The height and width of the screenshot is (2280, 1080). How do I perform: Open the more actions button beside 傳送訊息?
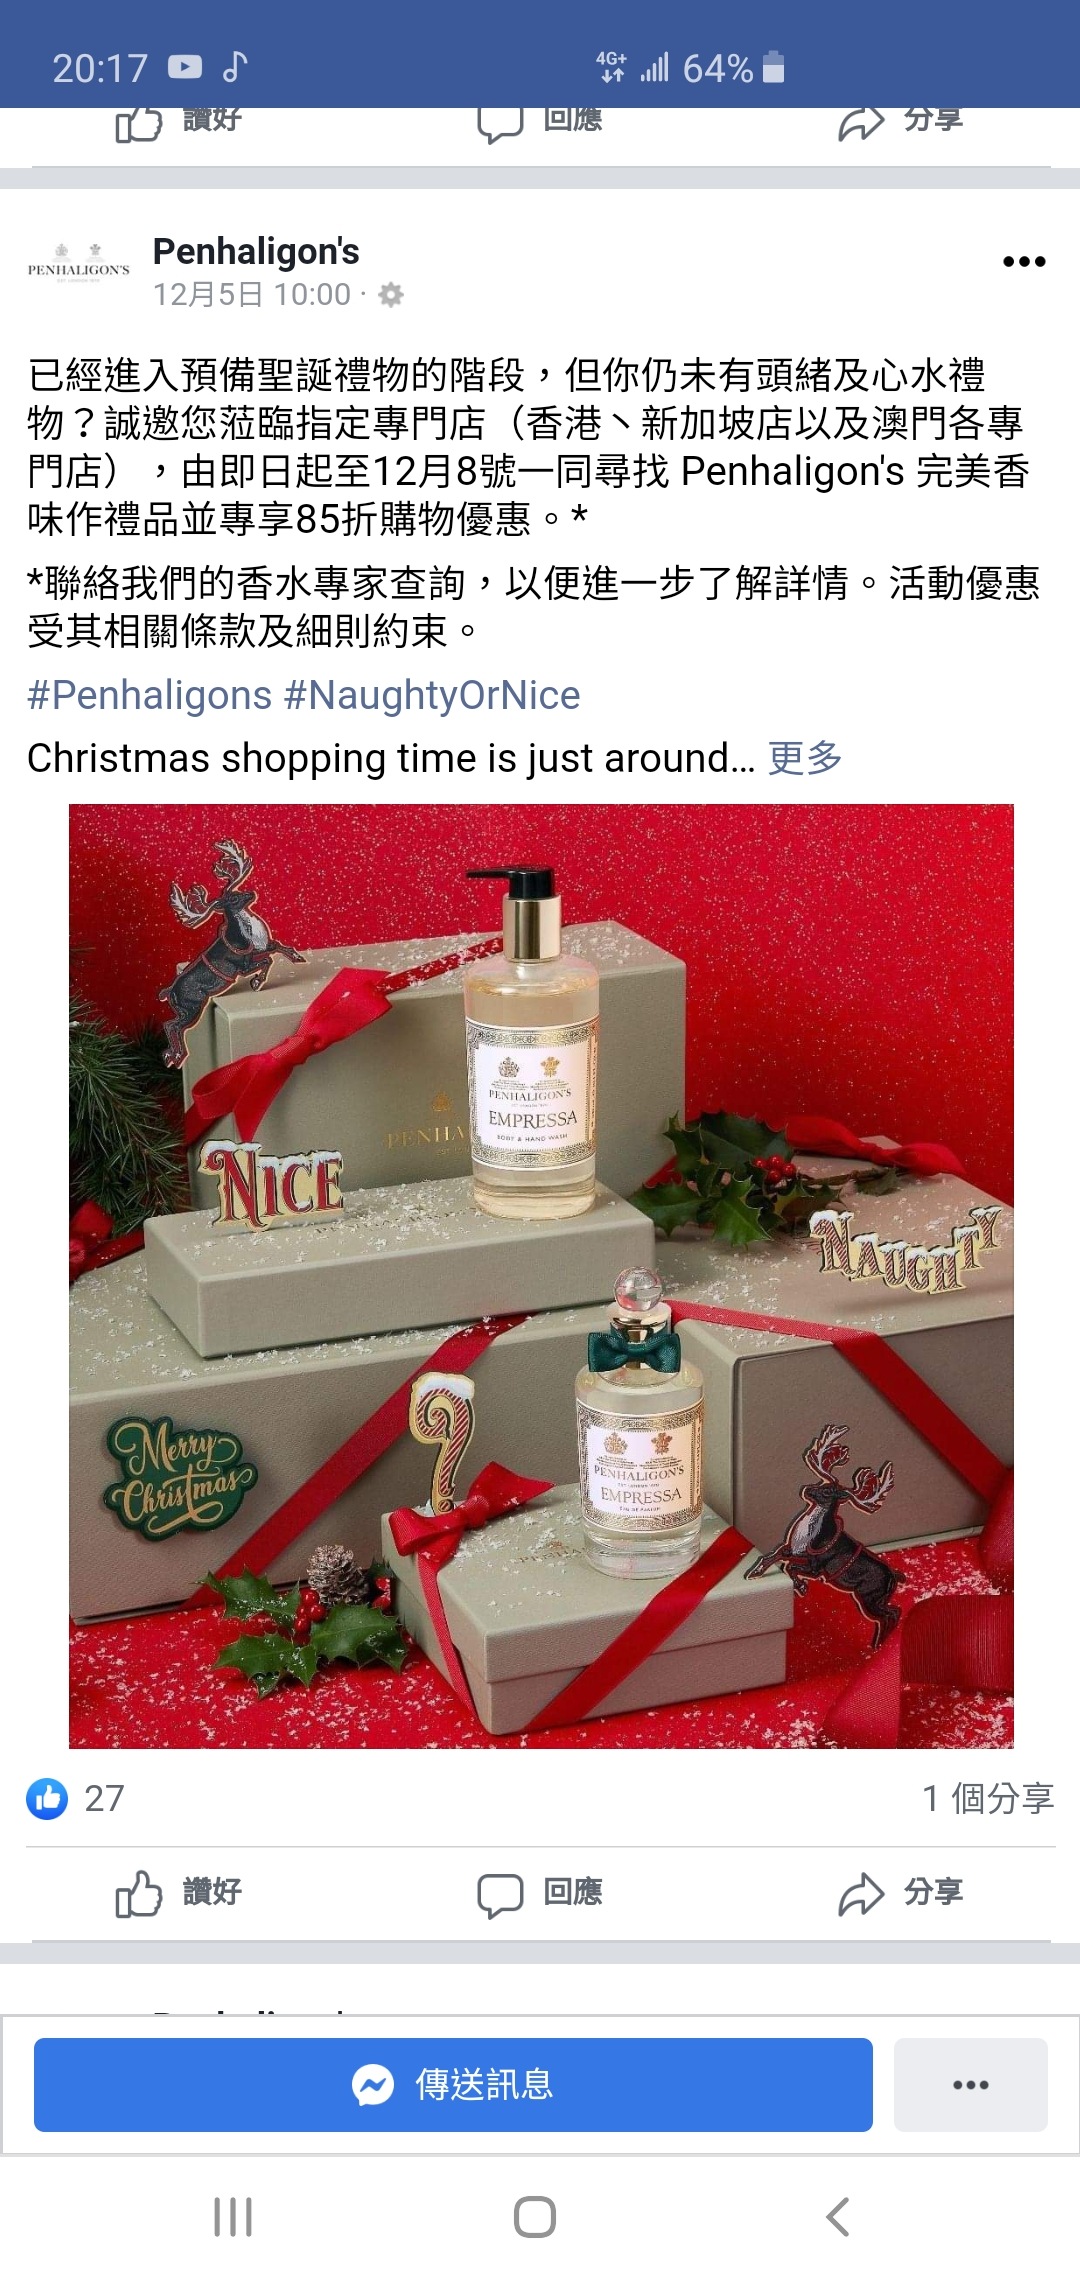[x=970, y=2085]
